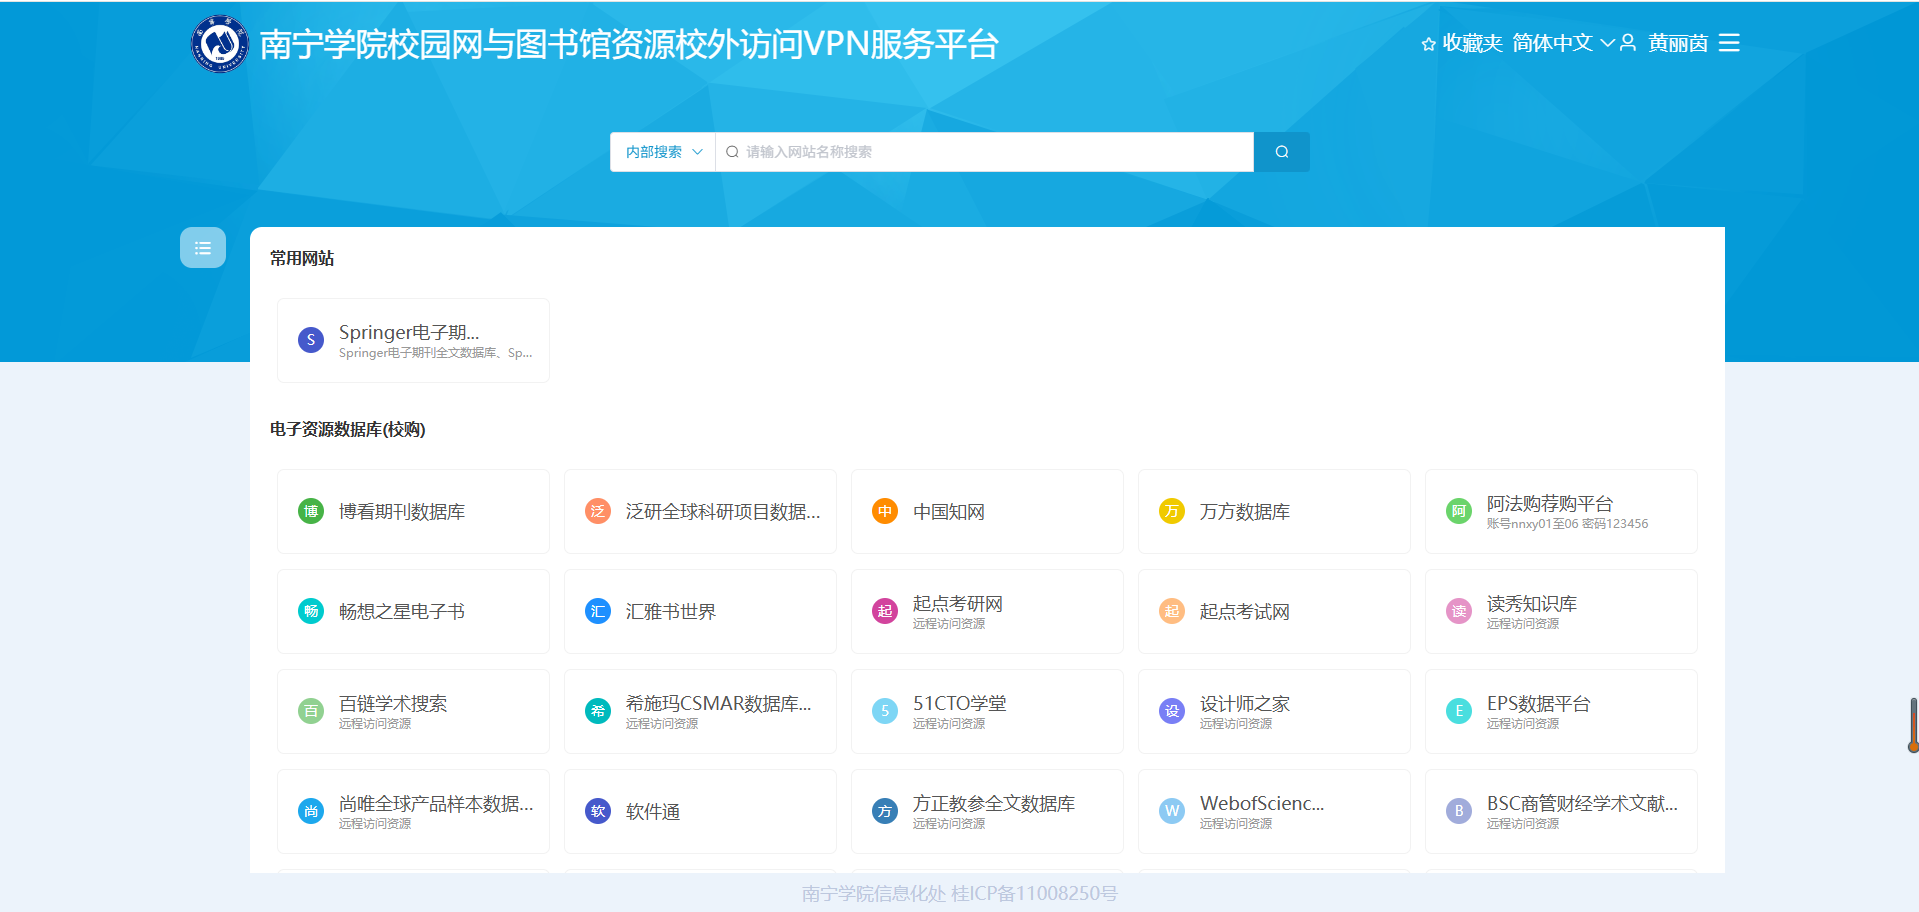Image resolution: width=1919 pixels, height=912 pixels.
Task: Open WebofScienc... link
Action: [x=1262, y=803]
